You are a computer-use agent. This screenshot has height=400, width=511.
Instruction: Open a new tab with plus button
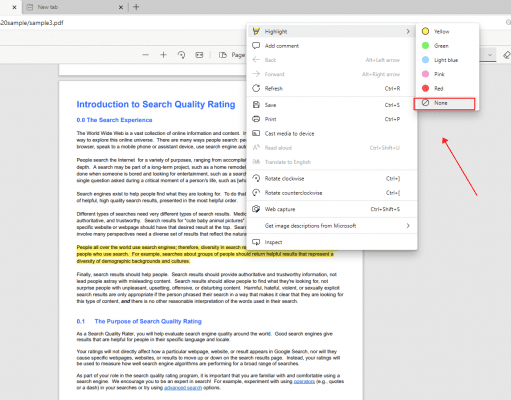(136, 7)
